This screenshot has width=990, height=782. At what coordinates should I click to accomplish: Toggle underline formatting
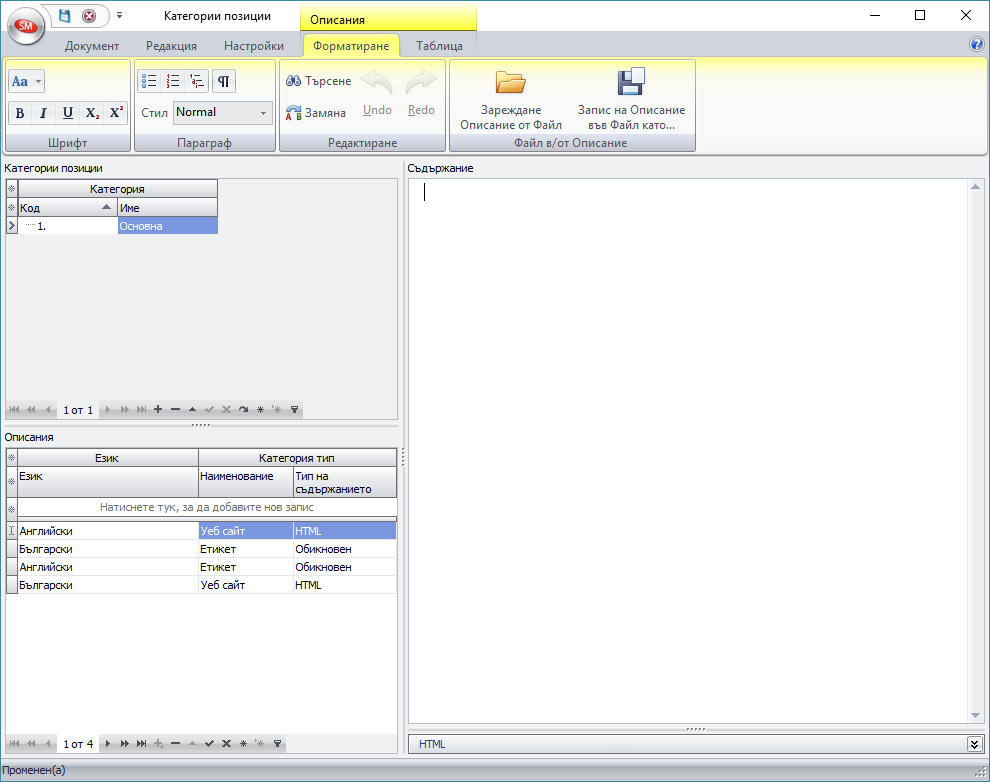[x=68, y=113]
